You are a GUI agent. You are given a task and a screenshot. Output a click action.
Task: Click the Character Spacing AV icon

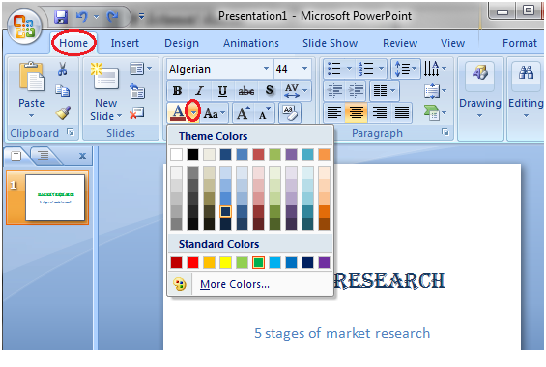click(296, 91)
